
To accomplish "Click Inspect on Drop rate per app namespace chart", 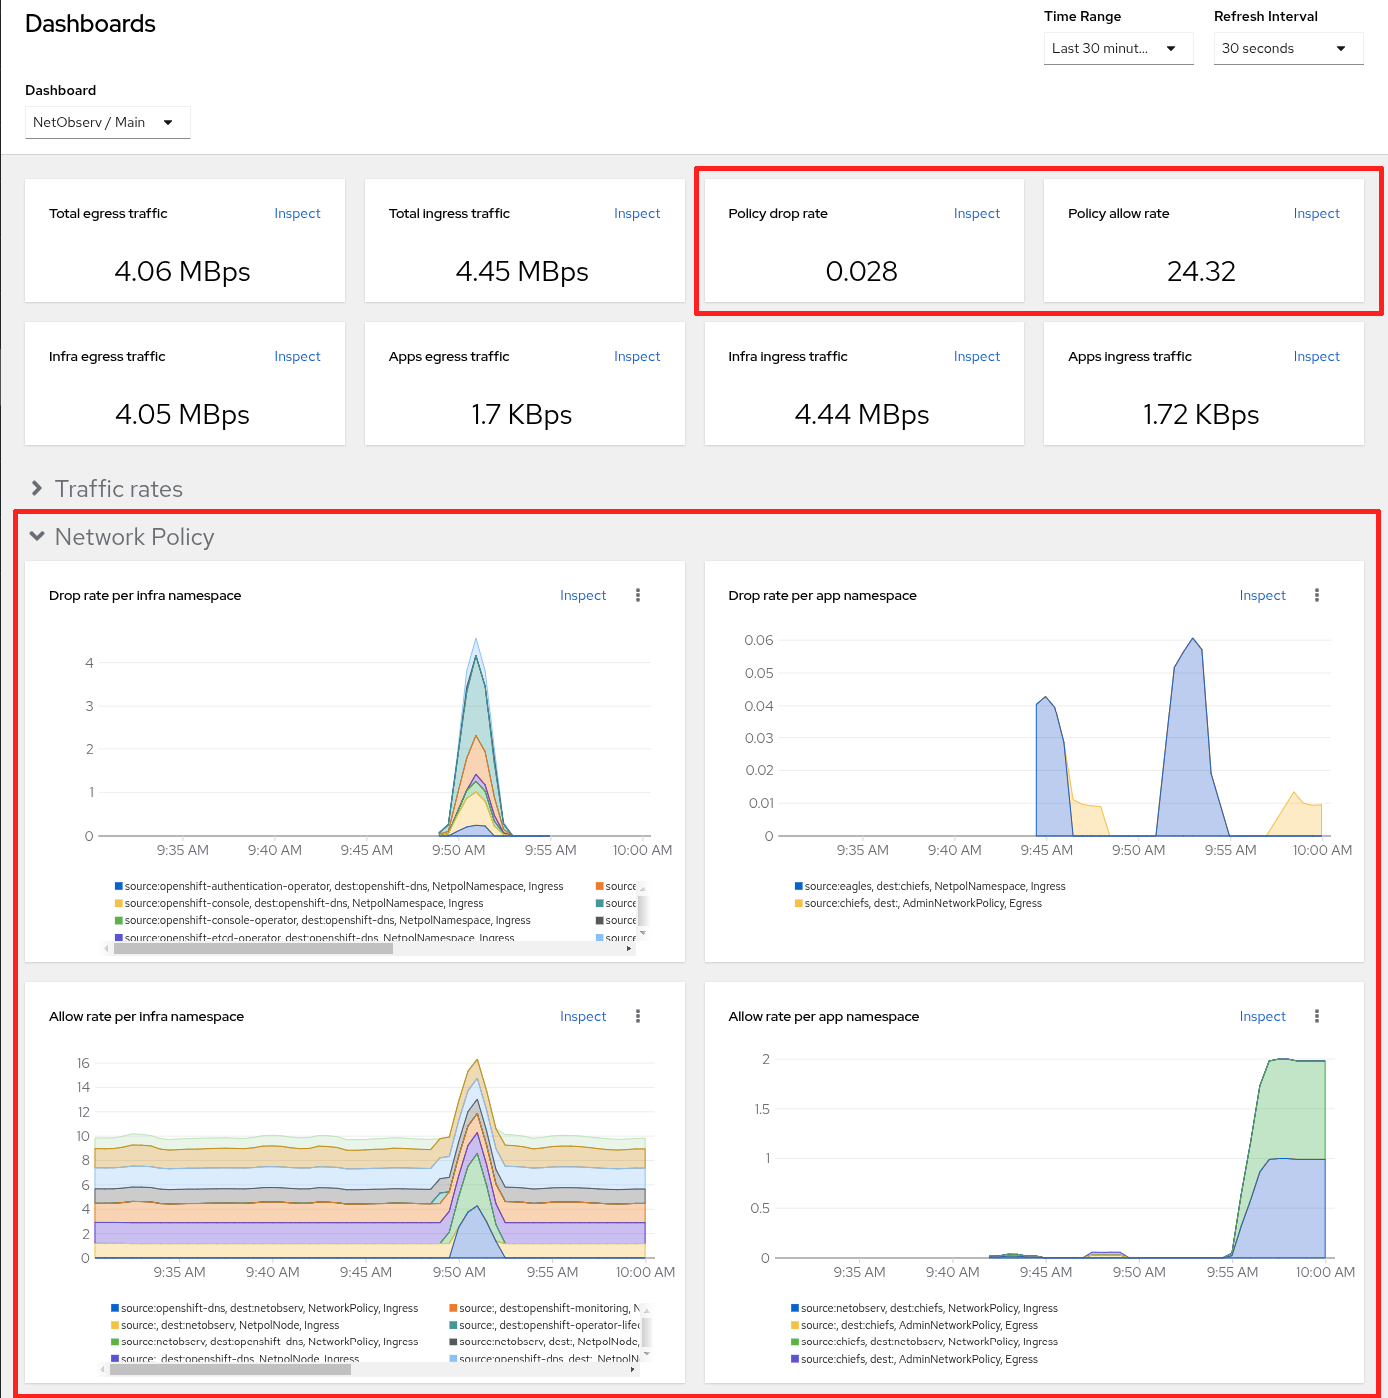I will (x=1262, y=595).
